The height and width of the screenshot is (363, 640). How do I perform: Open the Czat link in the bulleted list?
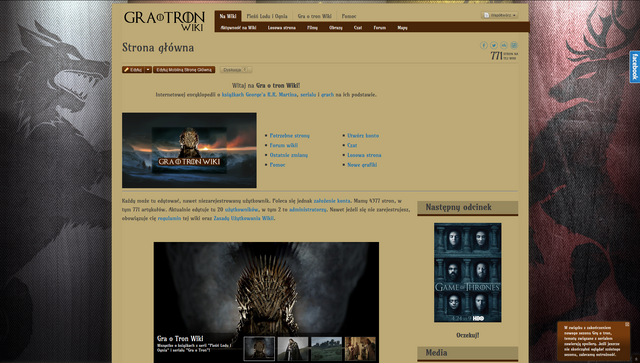tap(352, 145)
